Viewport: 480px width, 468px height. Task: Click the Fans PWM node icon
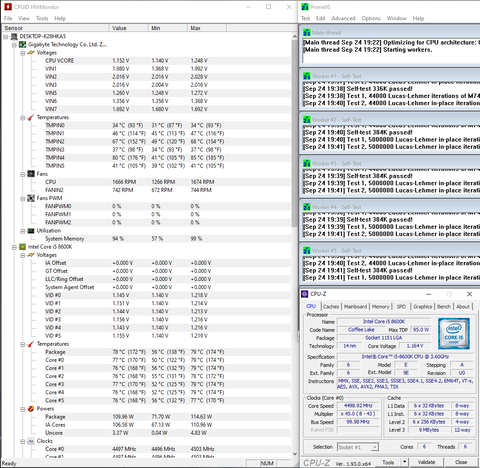tap(31, 198)
